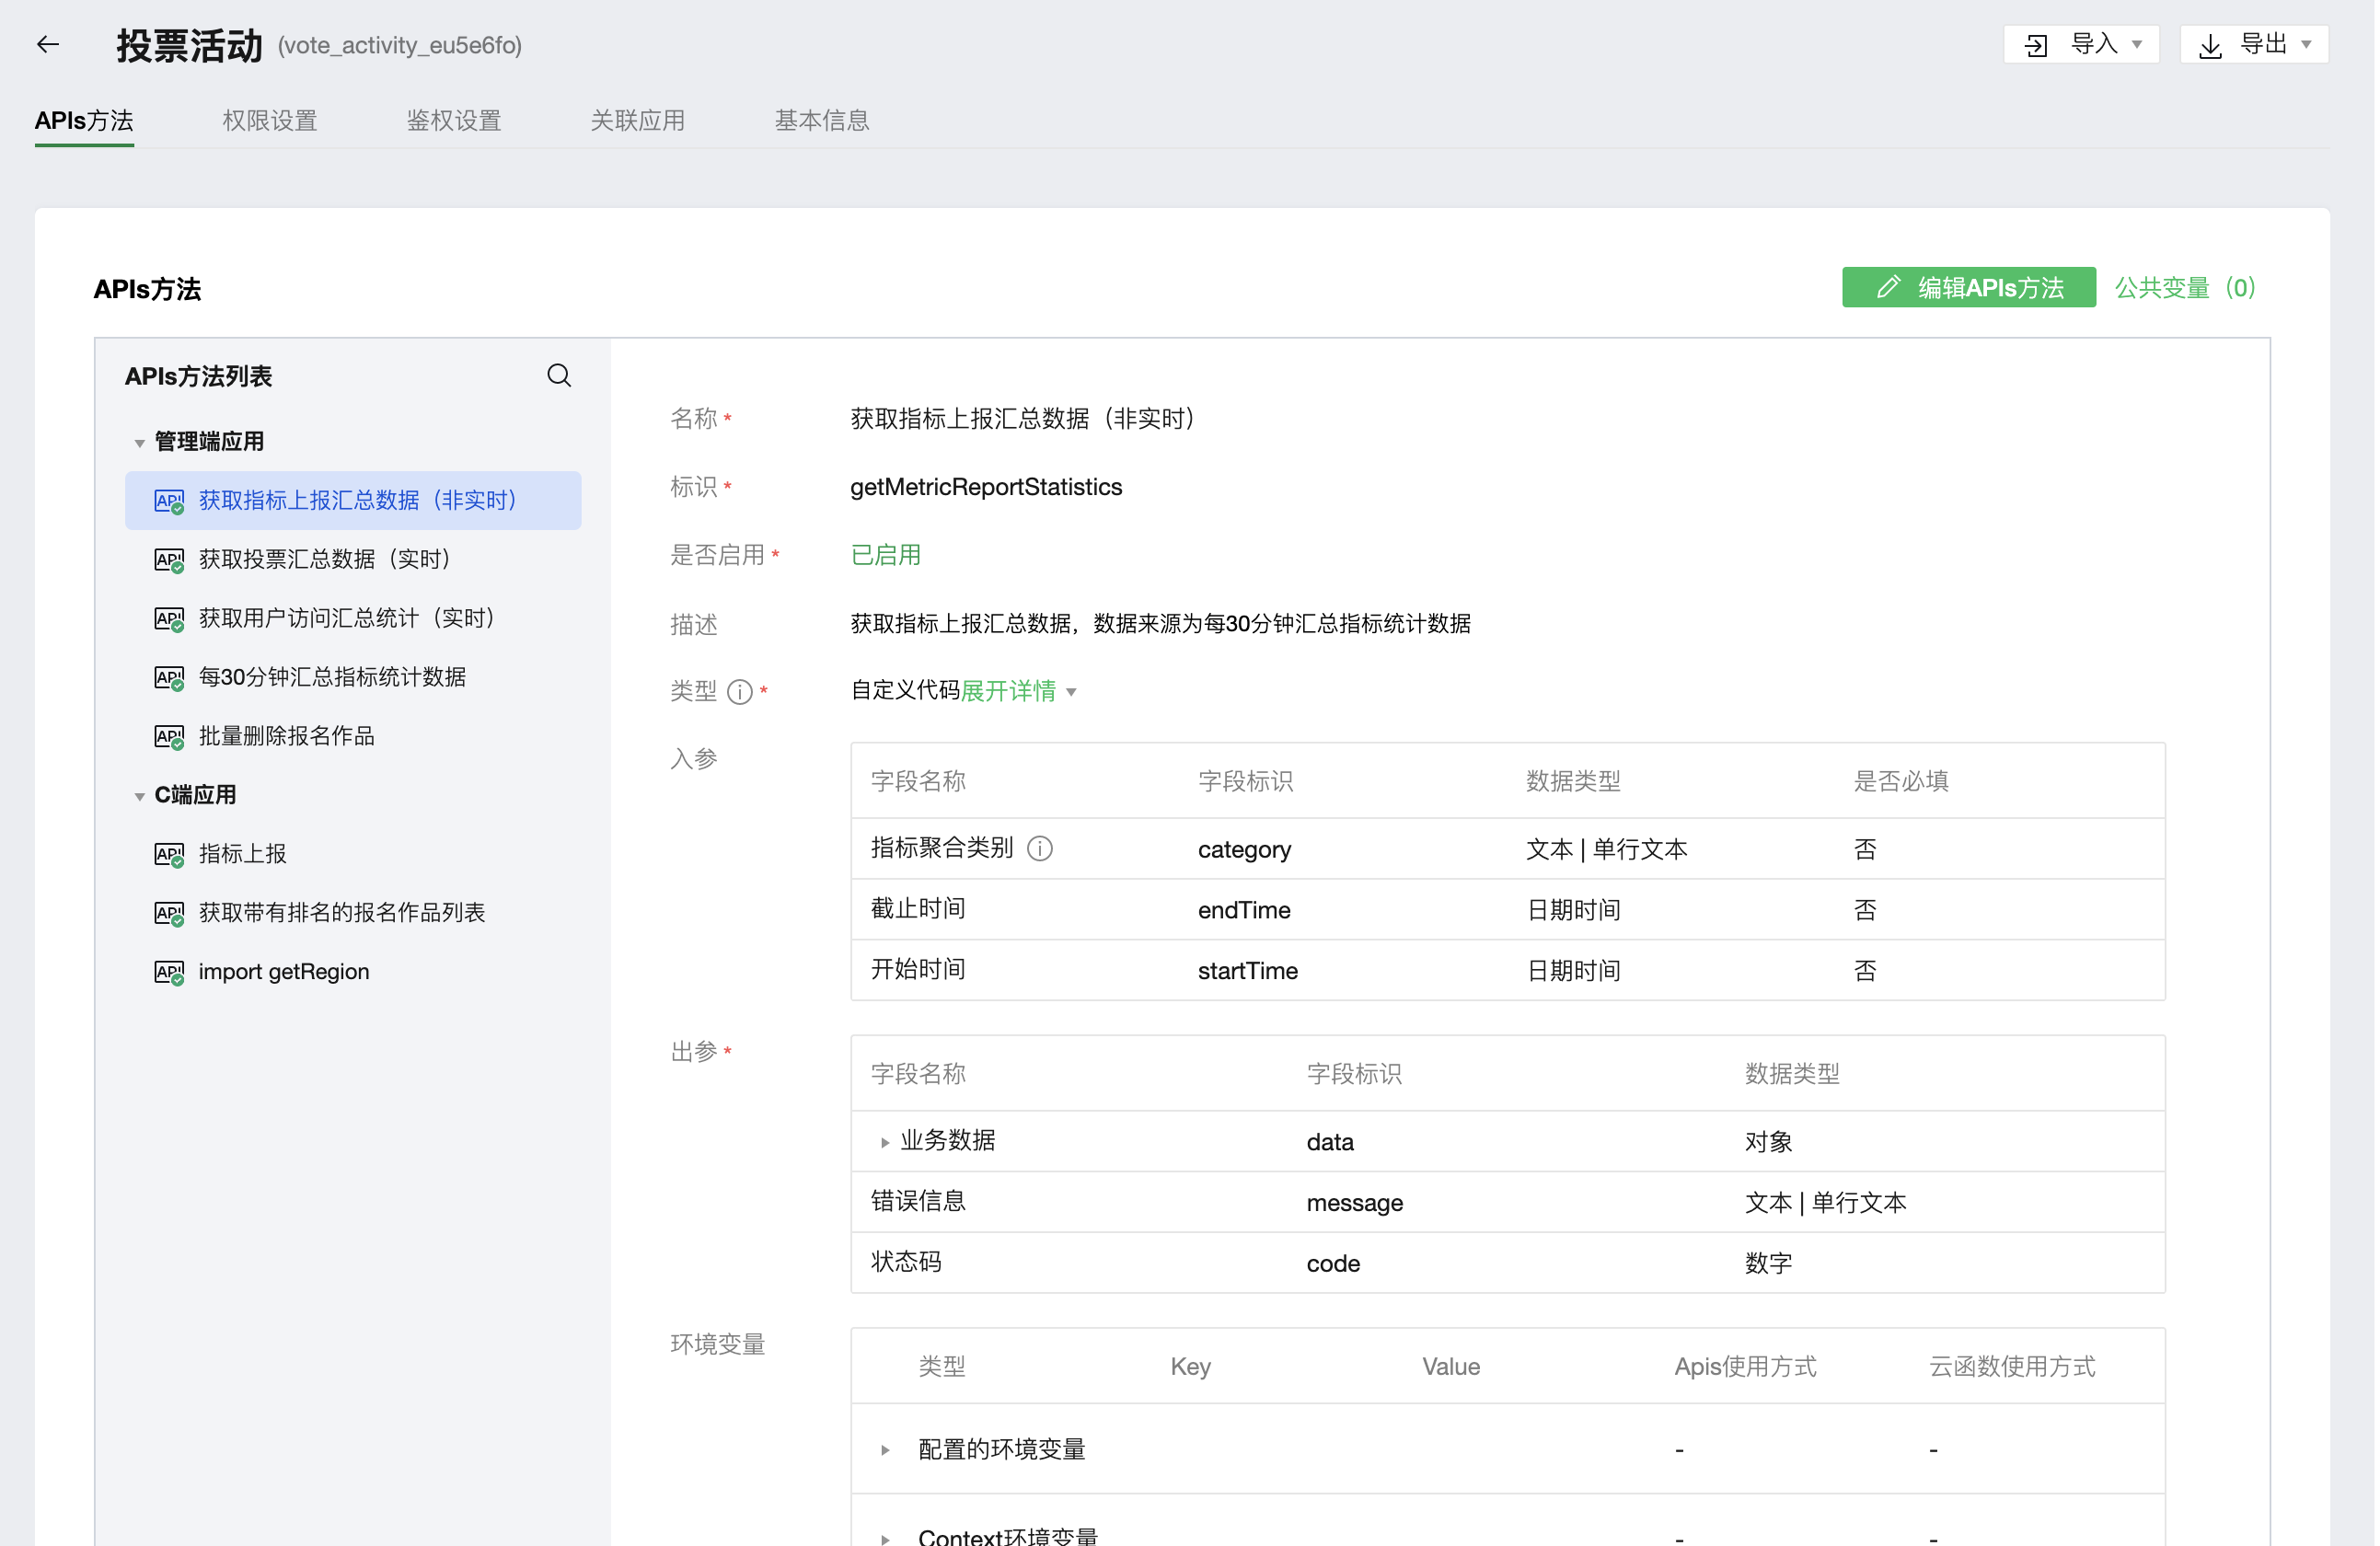Viewport: 2380px width, 1546px height.
Task: Click the info icon next to 类型
Action: [740, 692]
